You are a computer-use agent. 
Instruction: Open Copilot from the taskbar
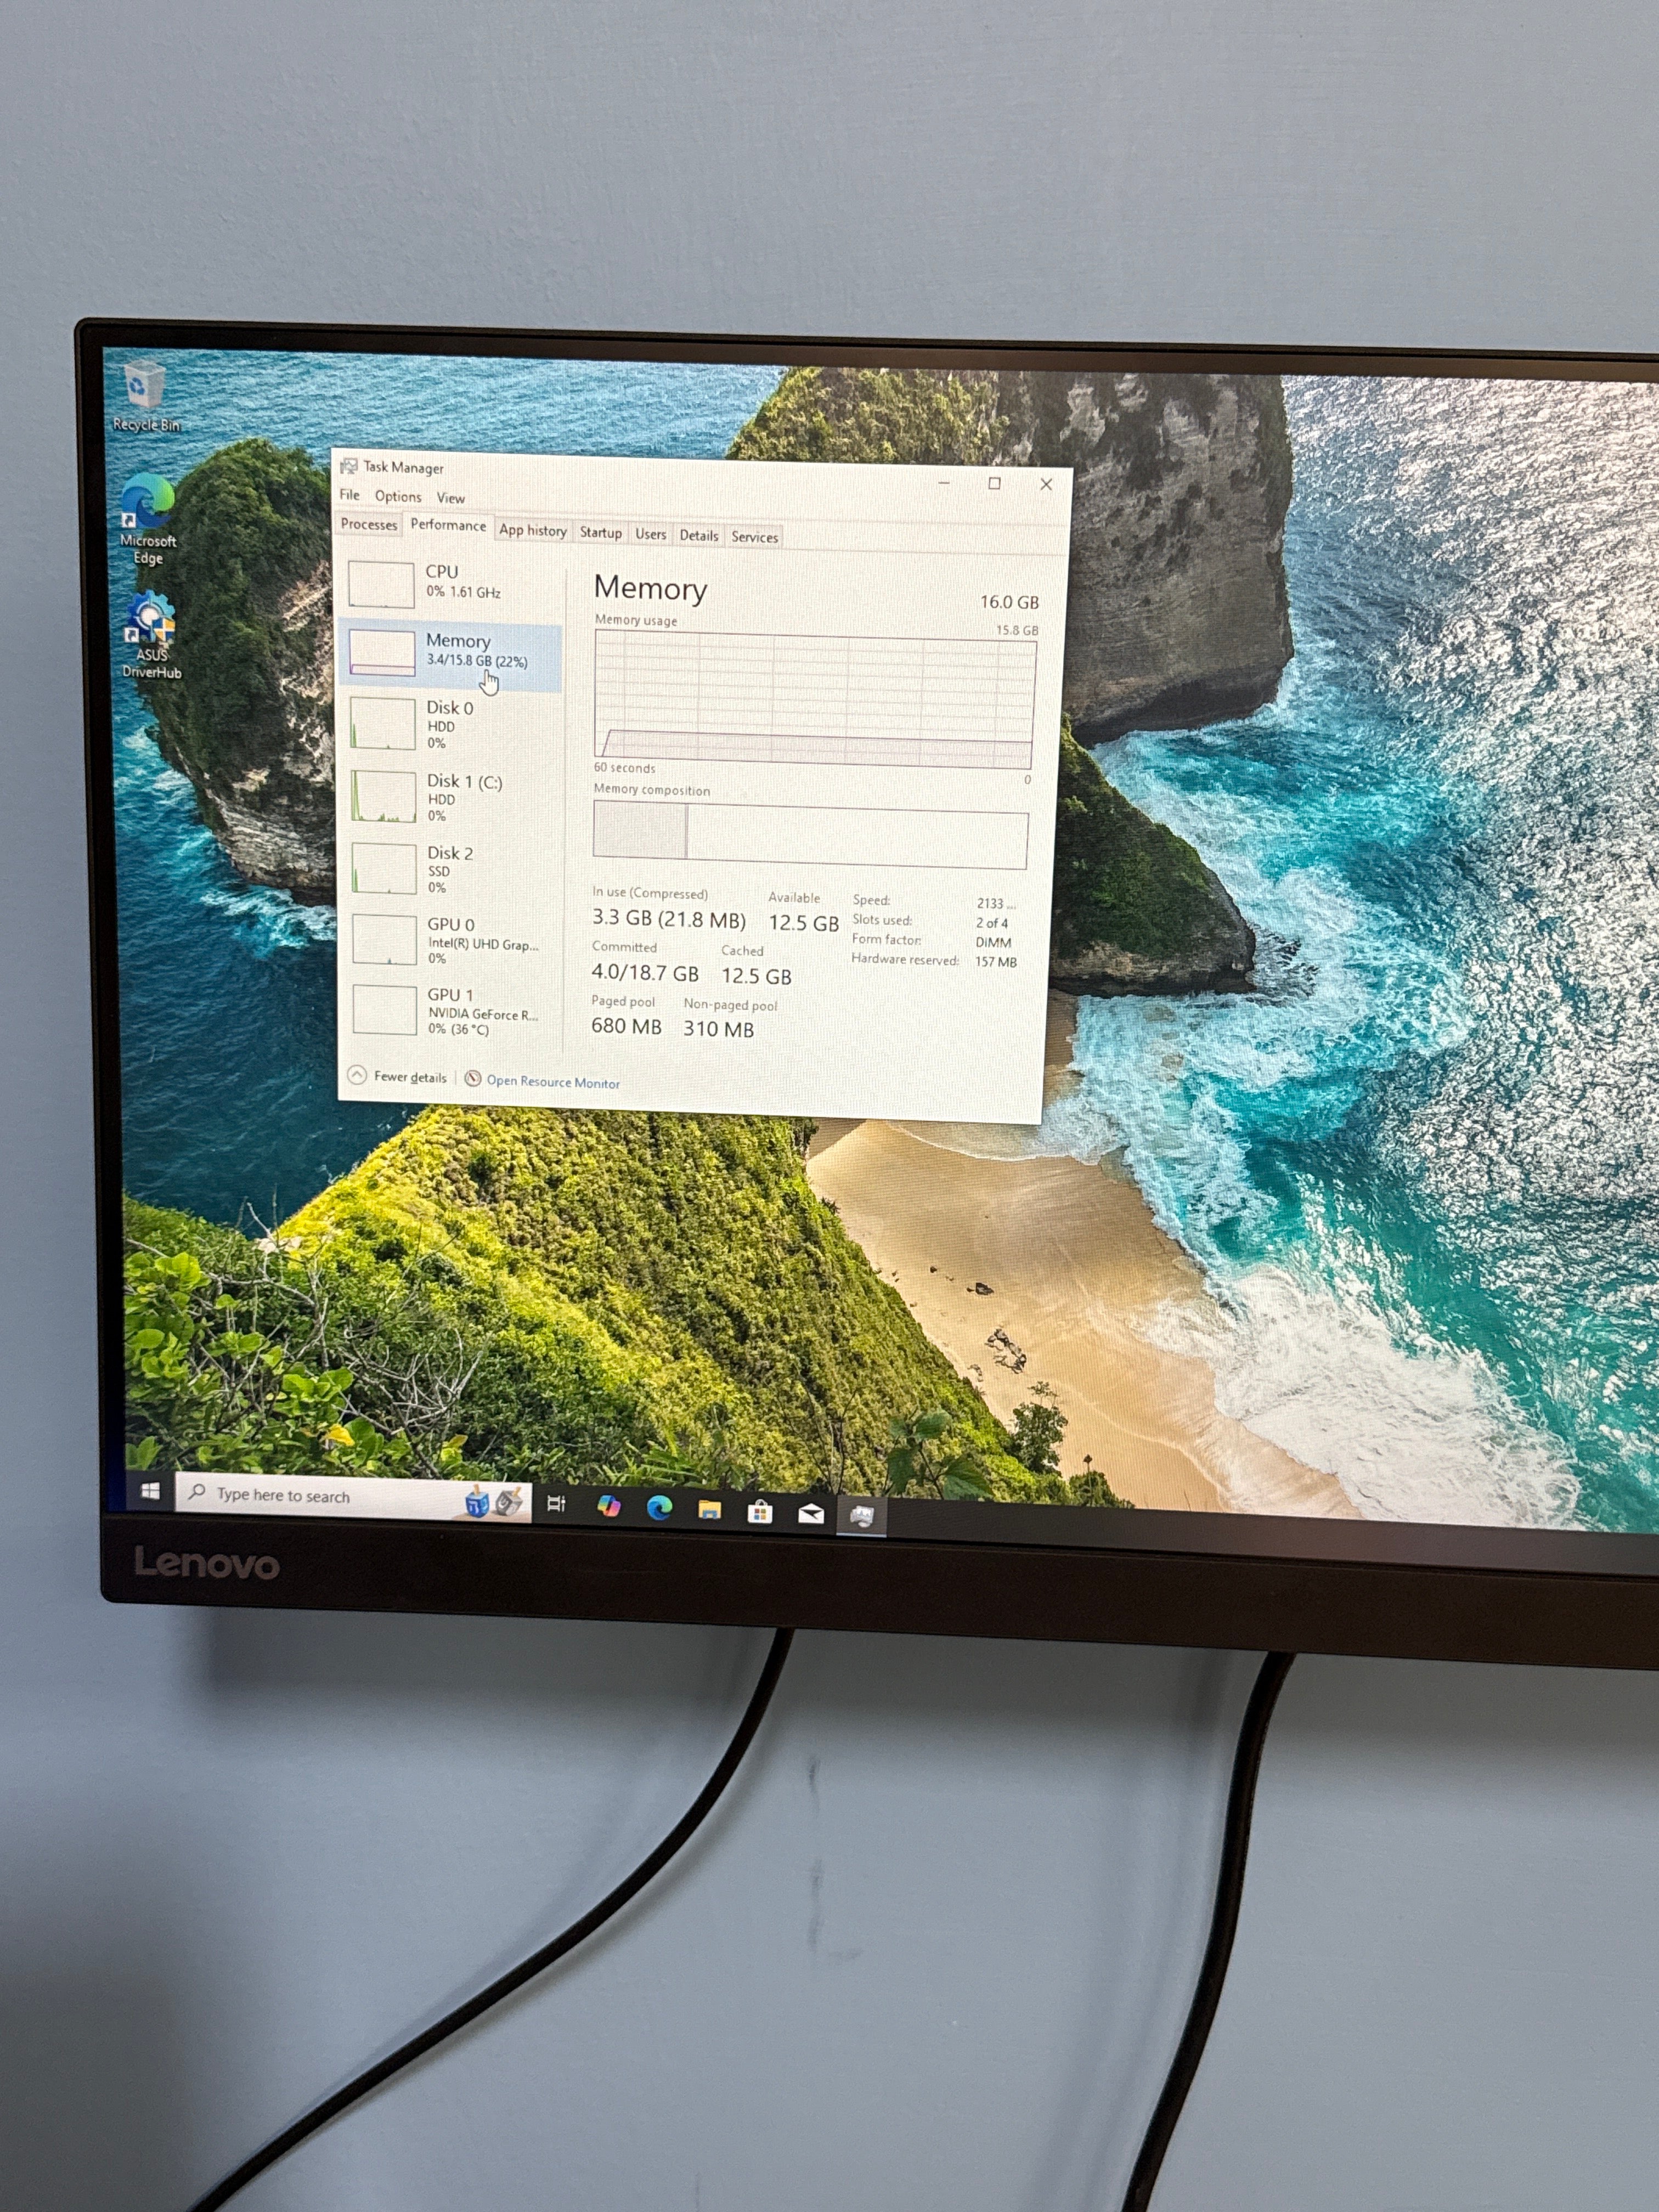click(x=608, y=1506)
